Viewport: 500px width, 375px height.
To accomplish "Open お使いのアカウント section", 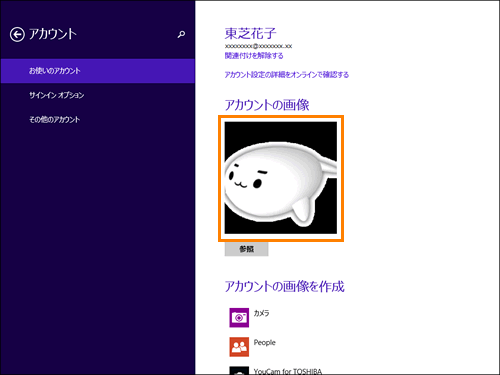I will (x=98, y=71).
